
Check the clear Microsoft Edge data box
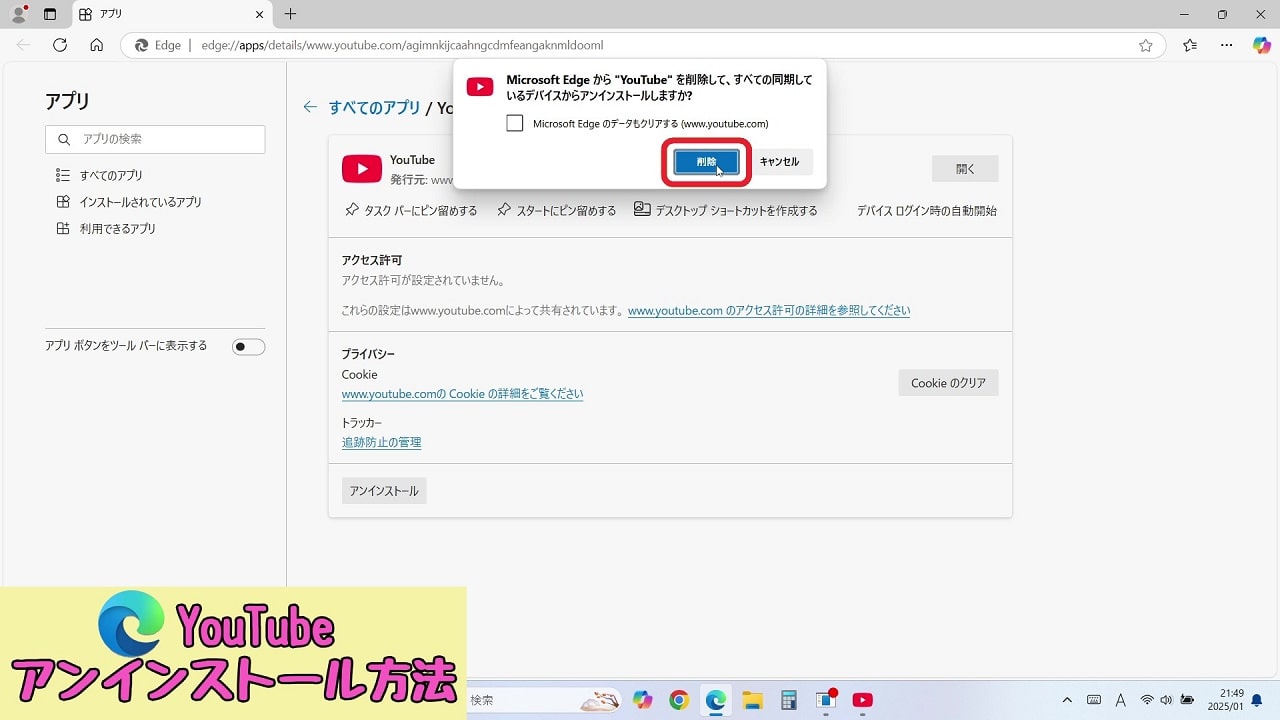coord(515,123)
